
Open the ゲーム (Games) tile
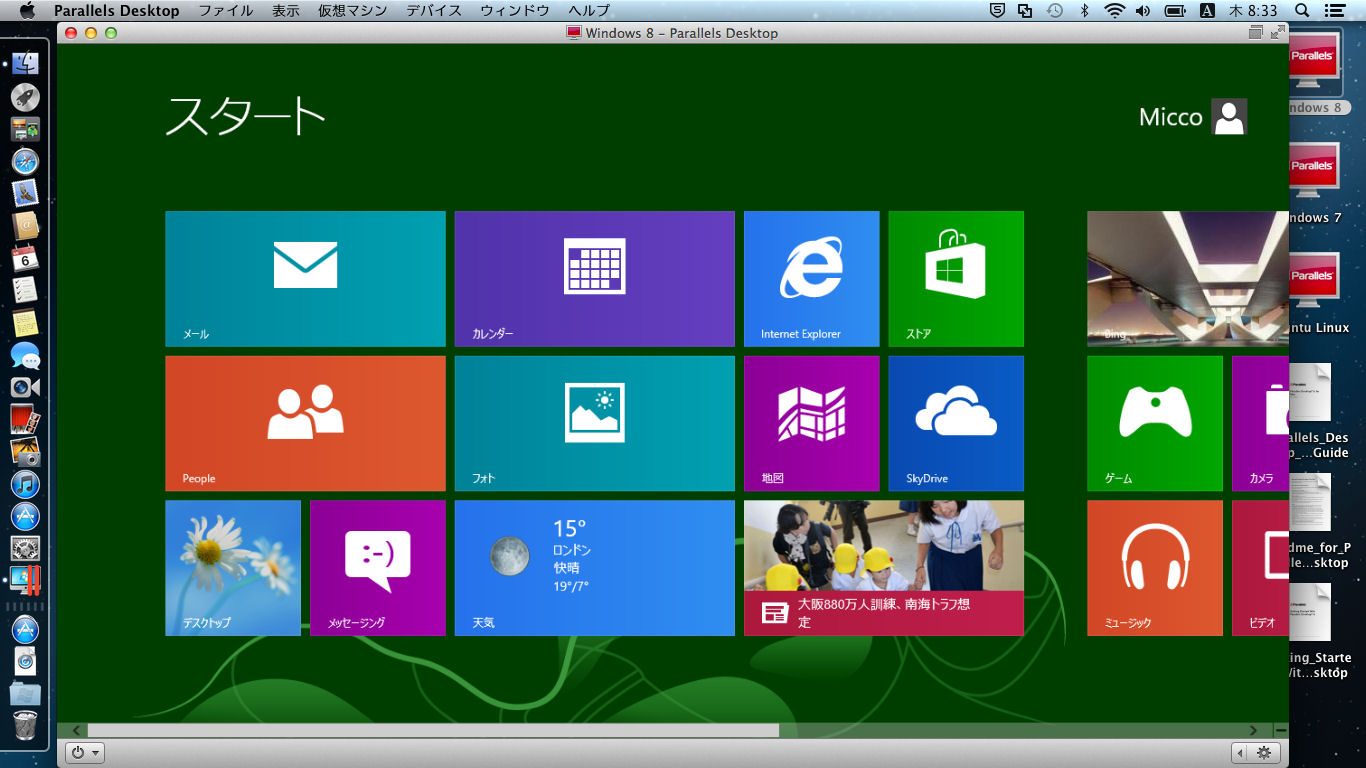coord(1155,423)
